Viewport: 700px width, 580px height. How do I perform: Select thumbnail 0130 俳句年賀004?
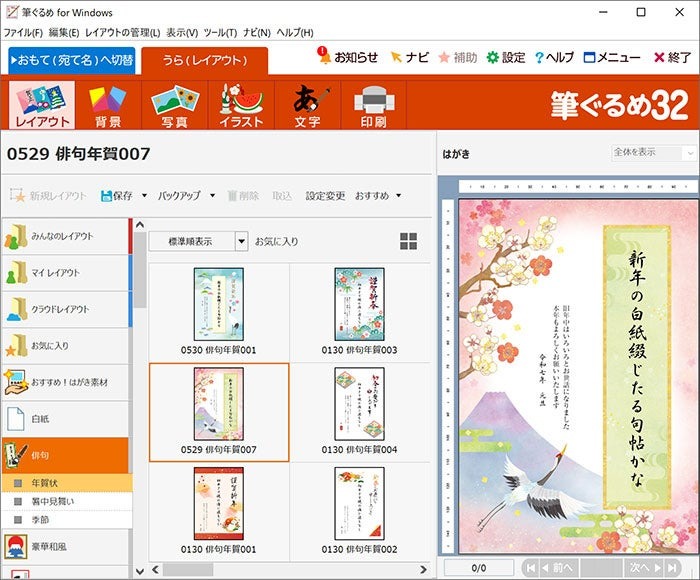coord(359,412)
